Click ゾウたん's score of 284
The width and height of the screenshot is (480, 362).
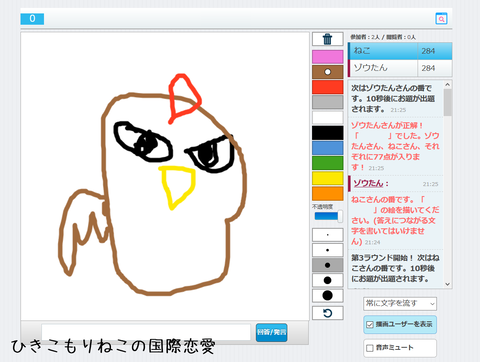[428, 68]
